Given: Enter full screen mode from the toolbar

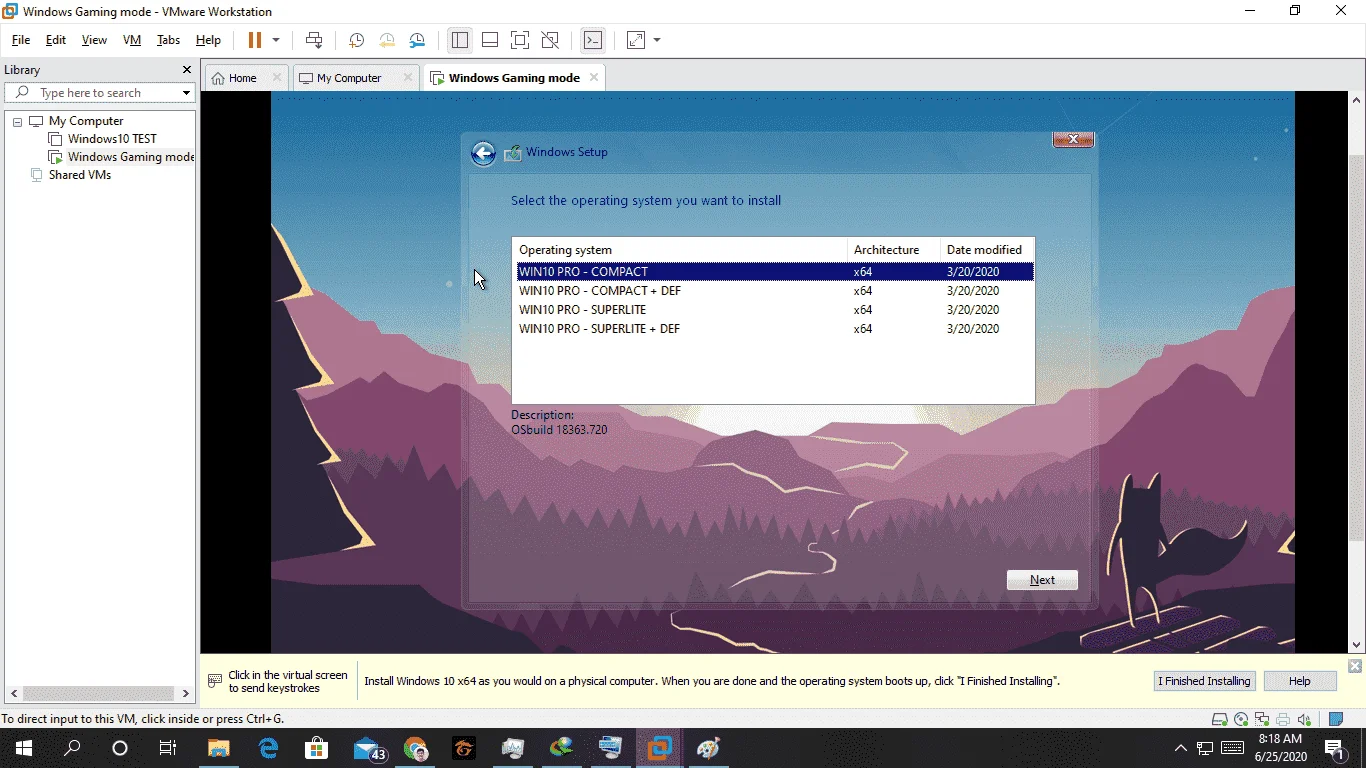Looking at the screenshot, I should (x=520, y=40).
